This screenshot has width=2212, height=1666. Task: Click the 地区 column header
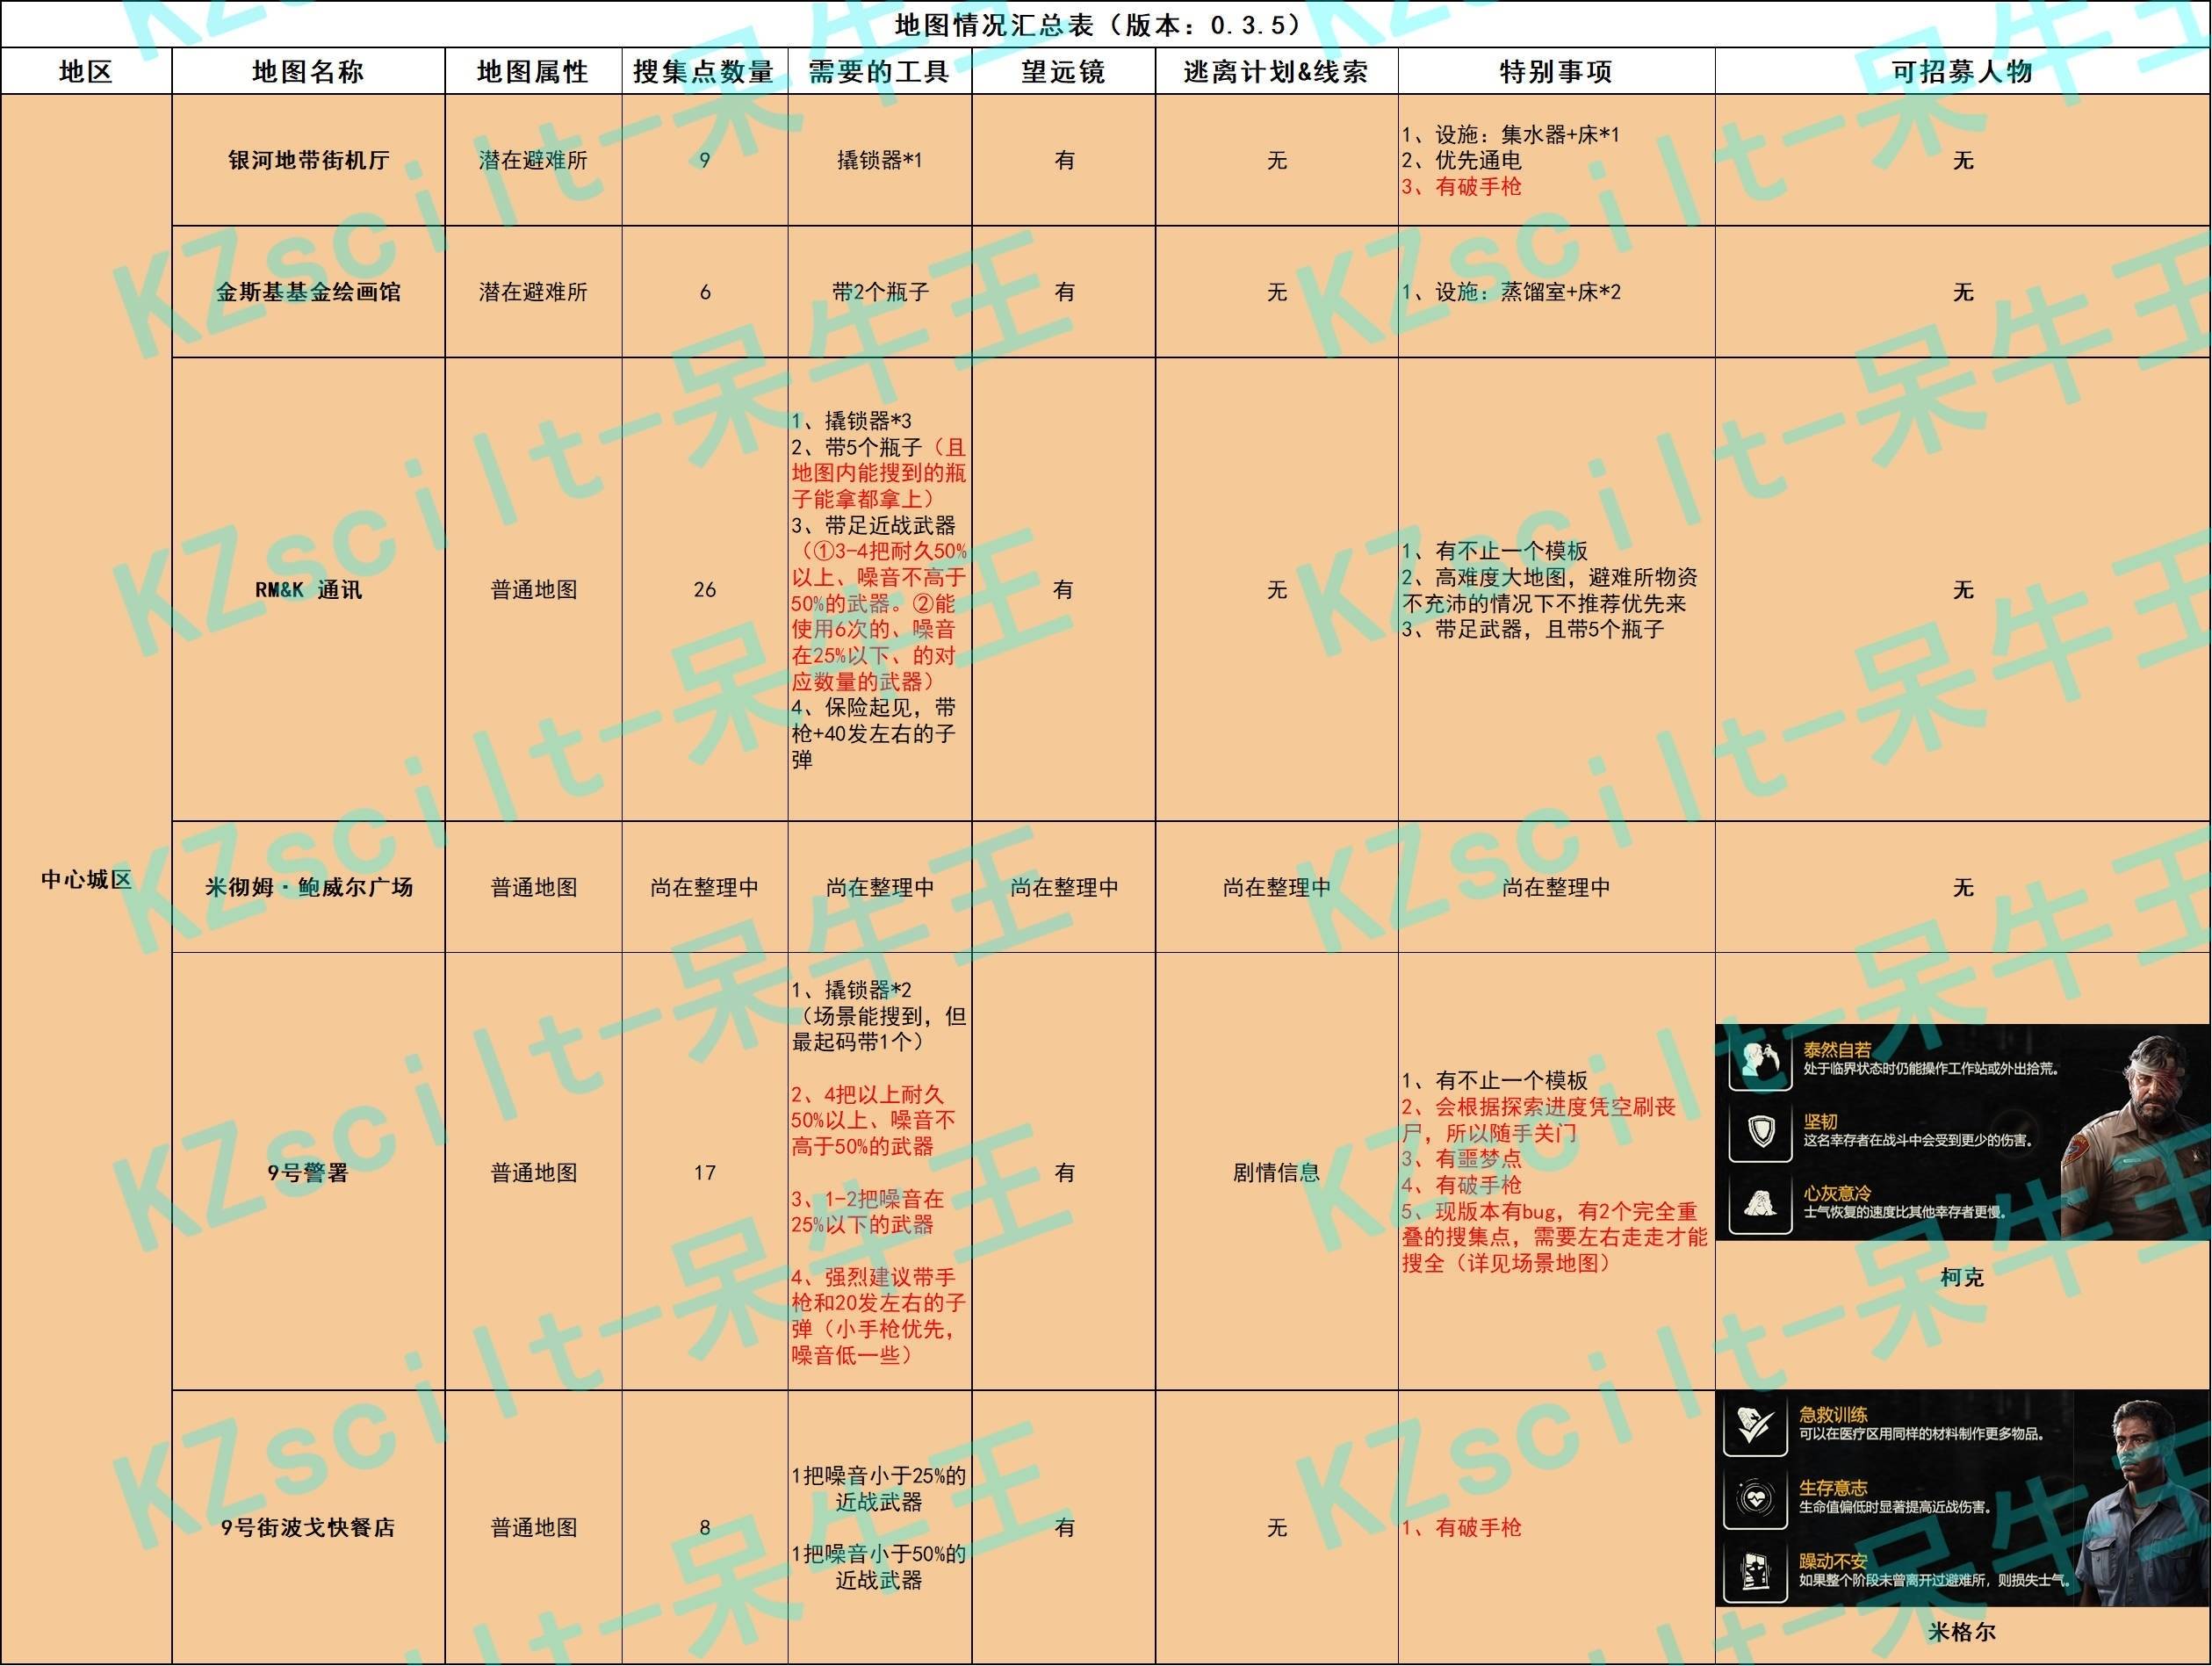86,71
